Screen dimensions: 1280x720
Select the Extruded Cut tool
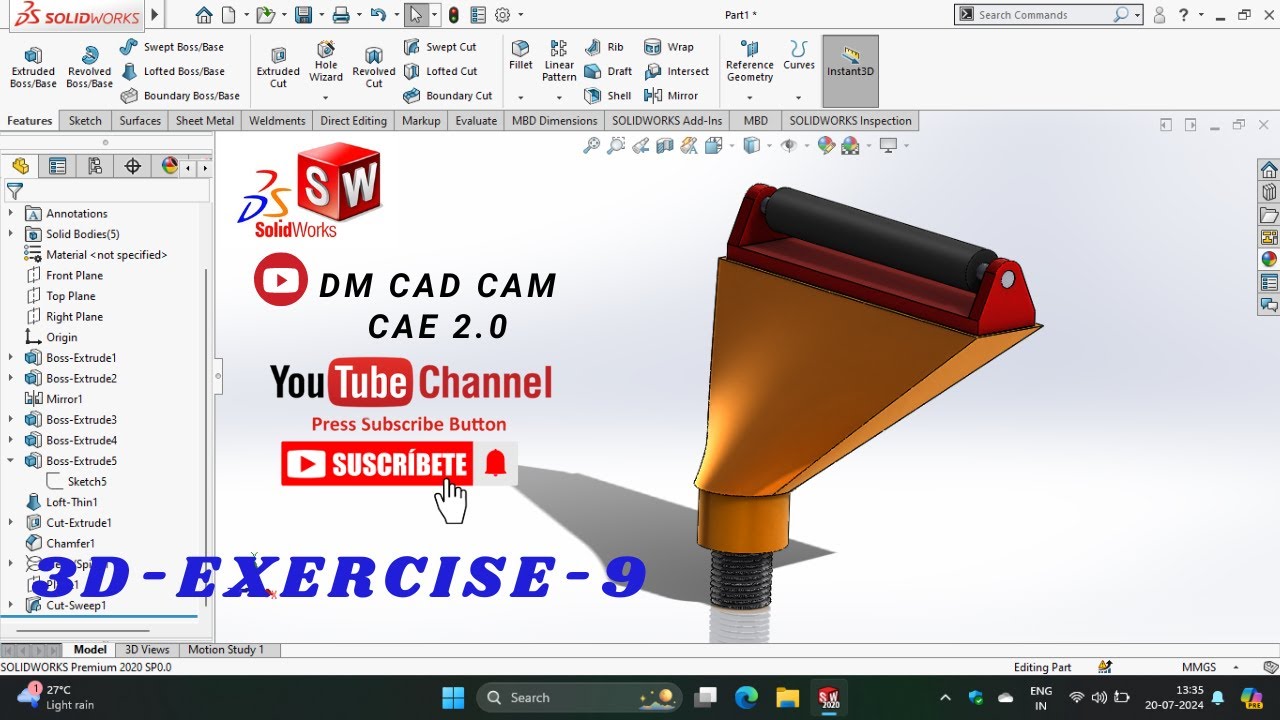click(x=278, y=67)
